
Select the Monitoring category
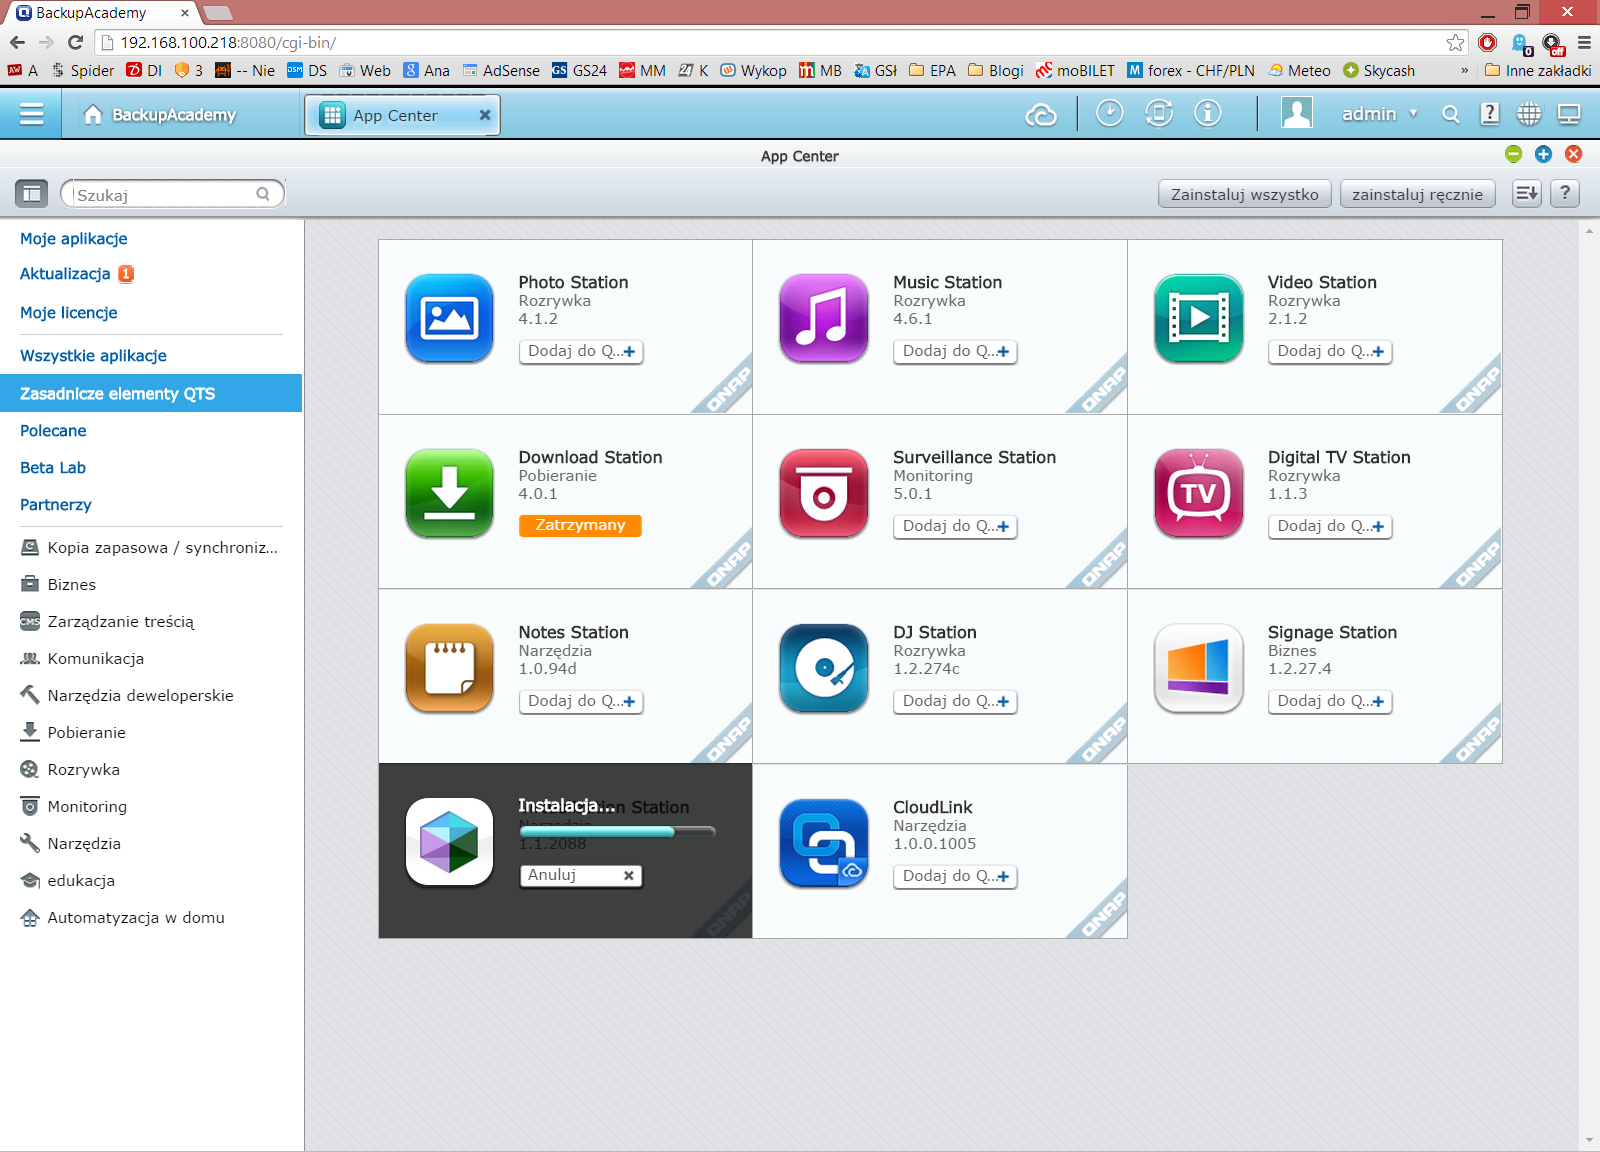tap(74, 807)
